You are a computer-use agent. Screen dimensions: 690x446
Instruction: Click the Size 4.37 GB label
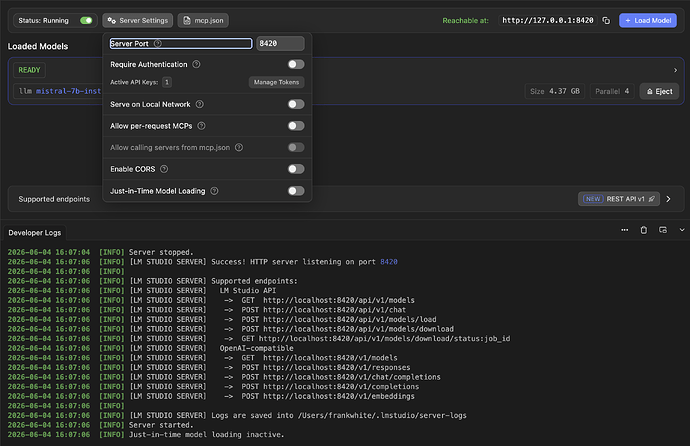point(554,91)
